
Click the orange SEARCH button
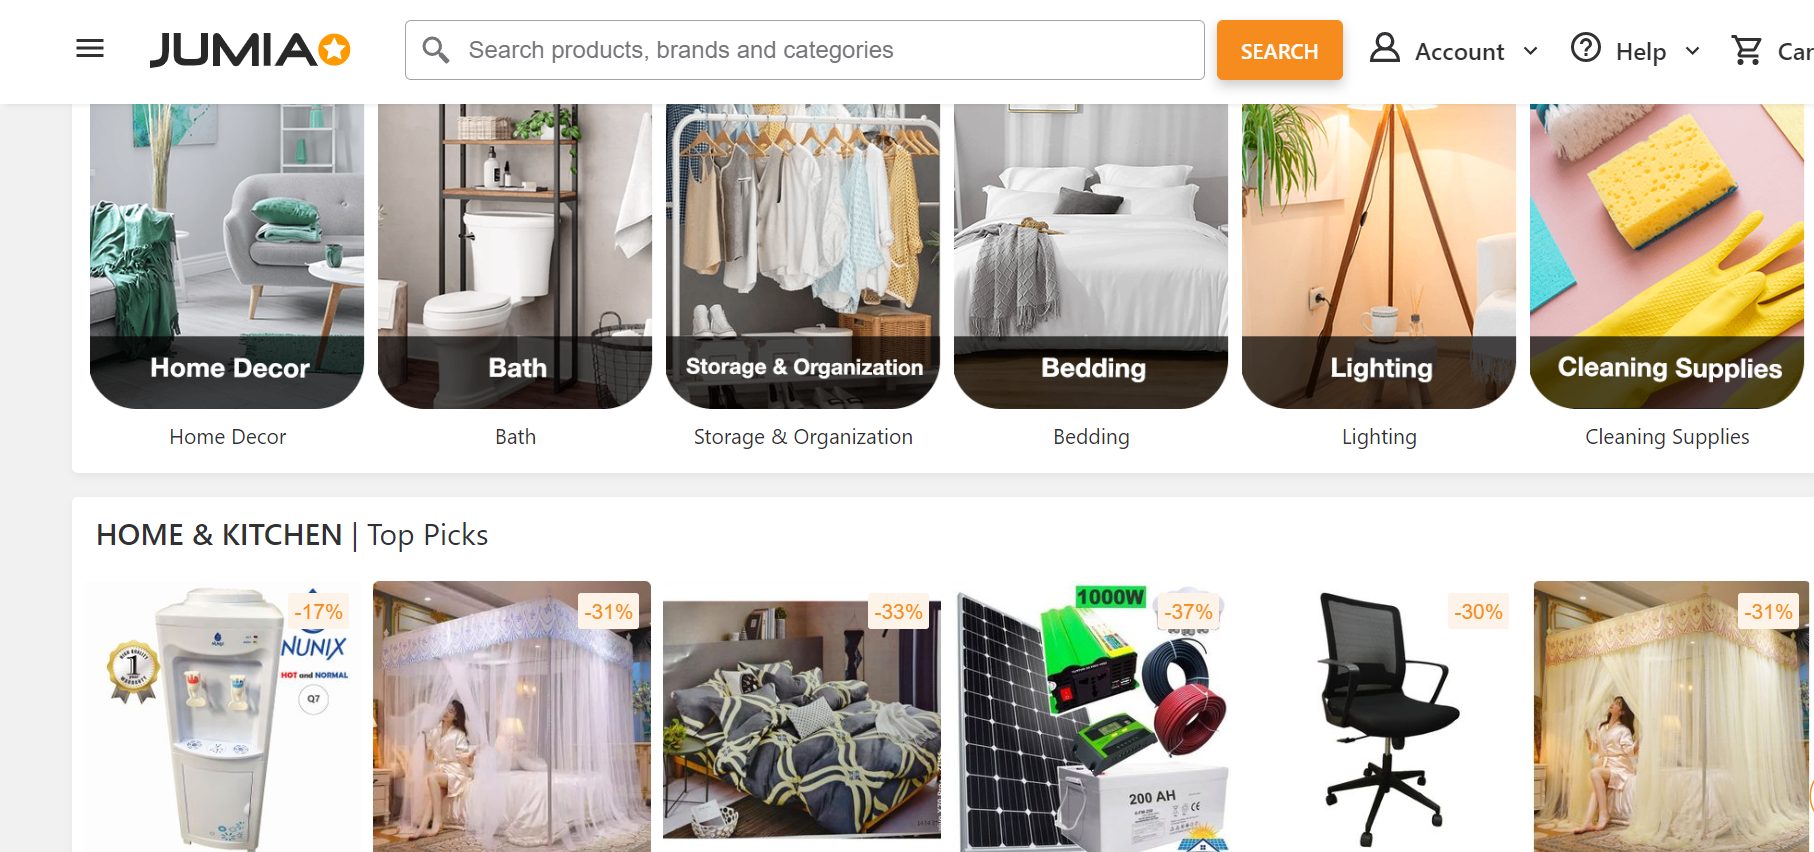[1279, 50]
